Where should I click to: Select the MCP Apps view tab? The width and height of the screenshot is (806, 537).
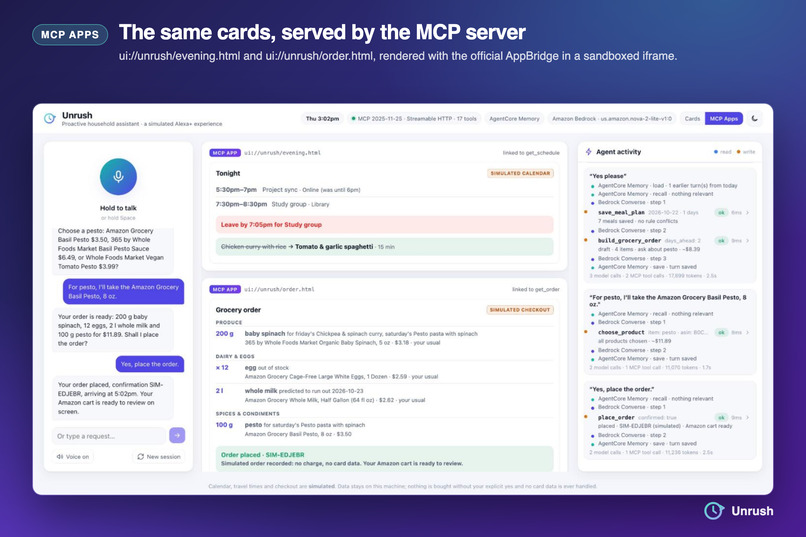pyautogui.click(x=724, y=119)
